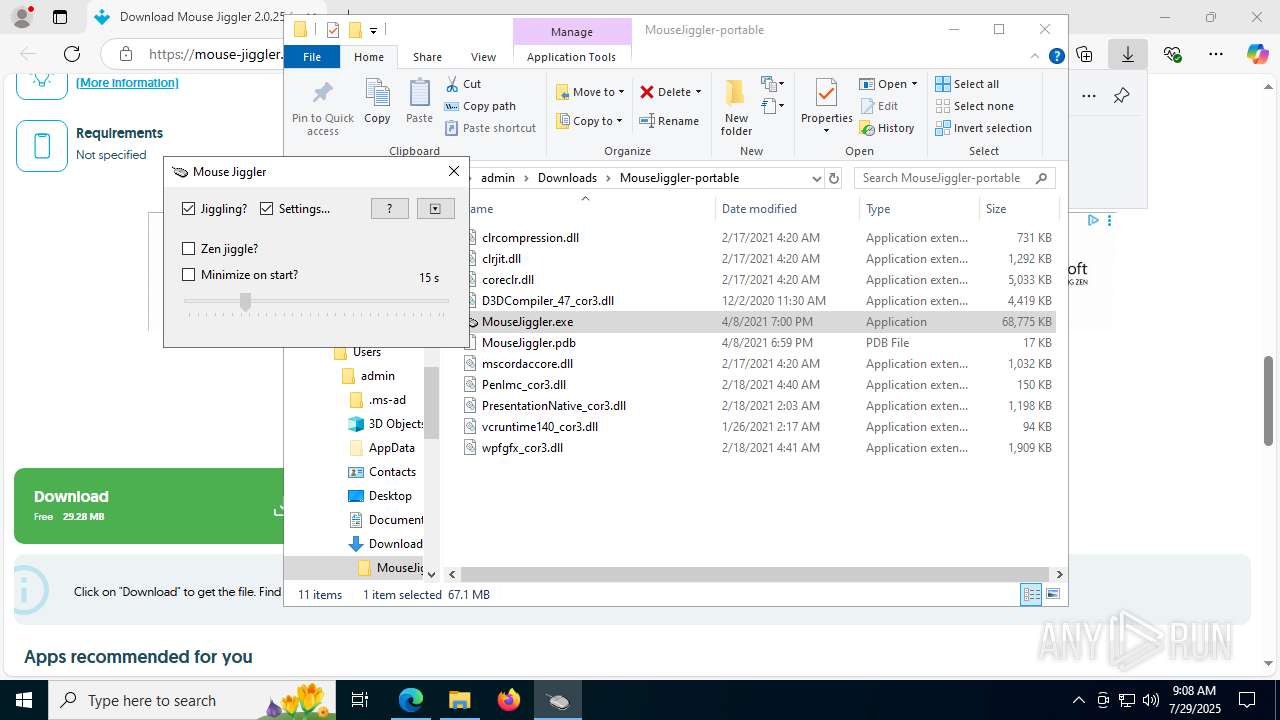Open the Edge Downloads toolbar icon

[x=1128, y=54]
